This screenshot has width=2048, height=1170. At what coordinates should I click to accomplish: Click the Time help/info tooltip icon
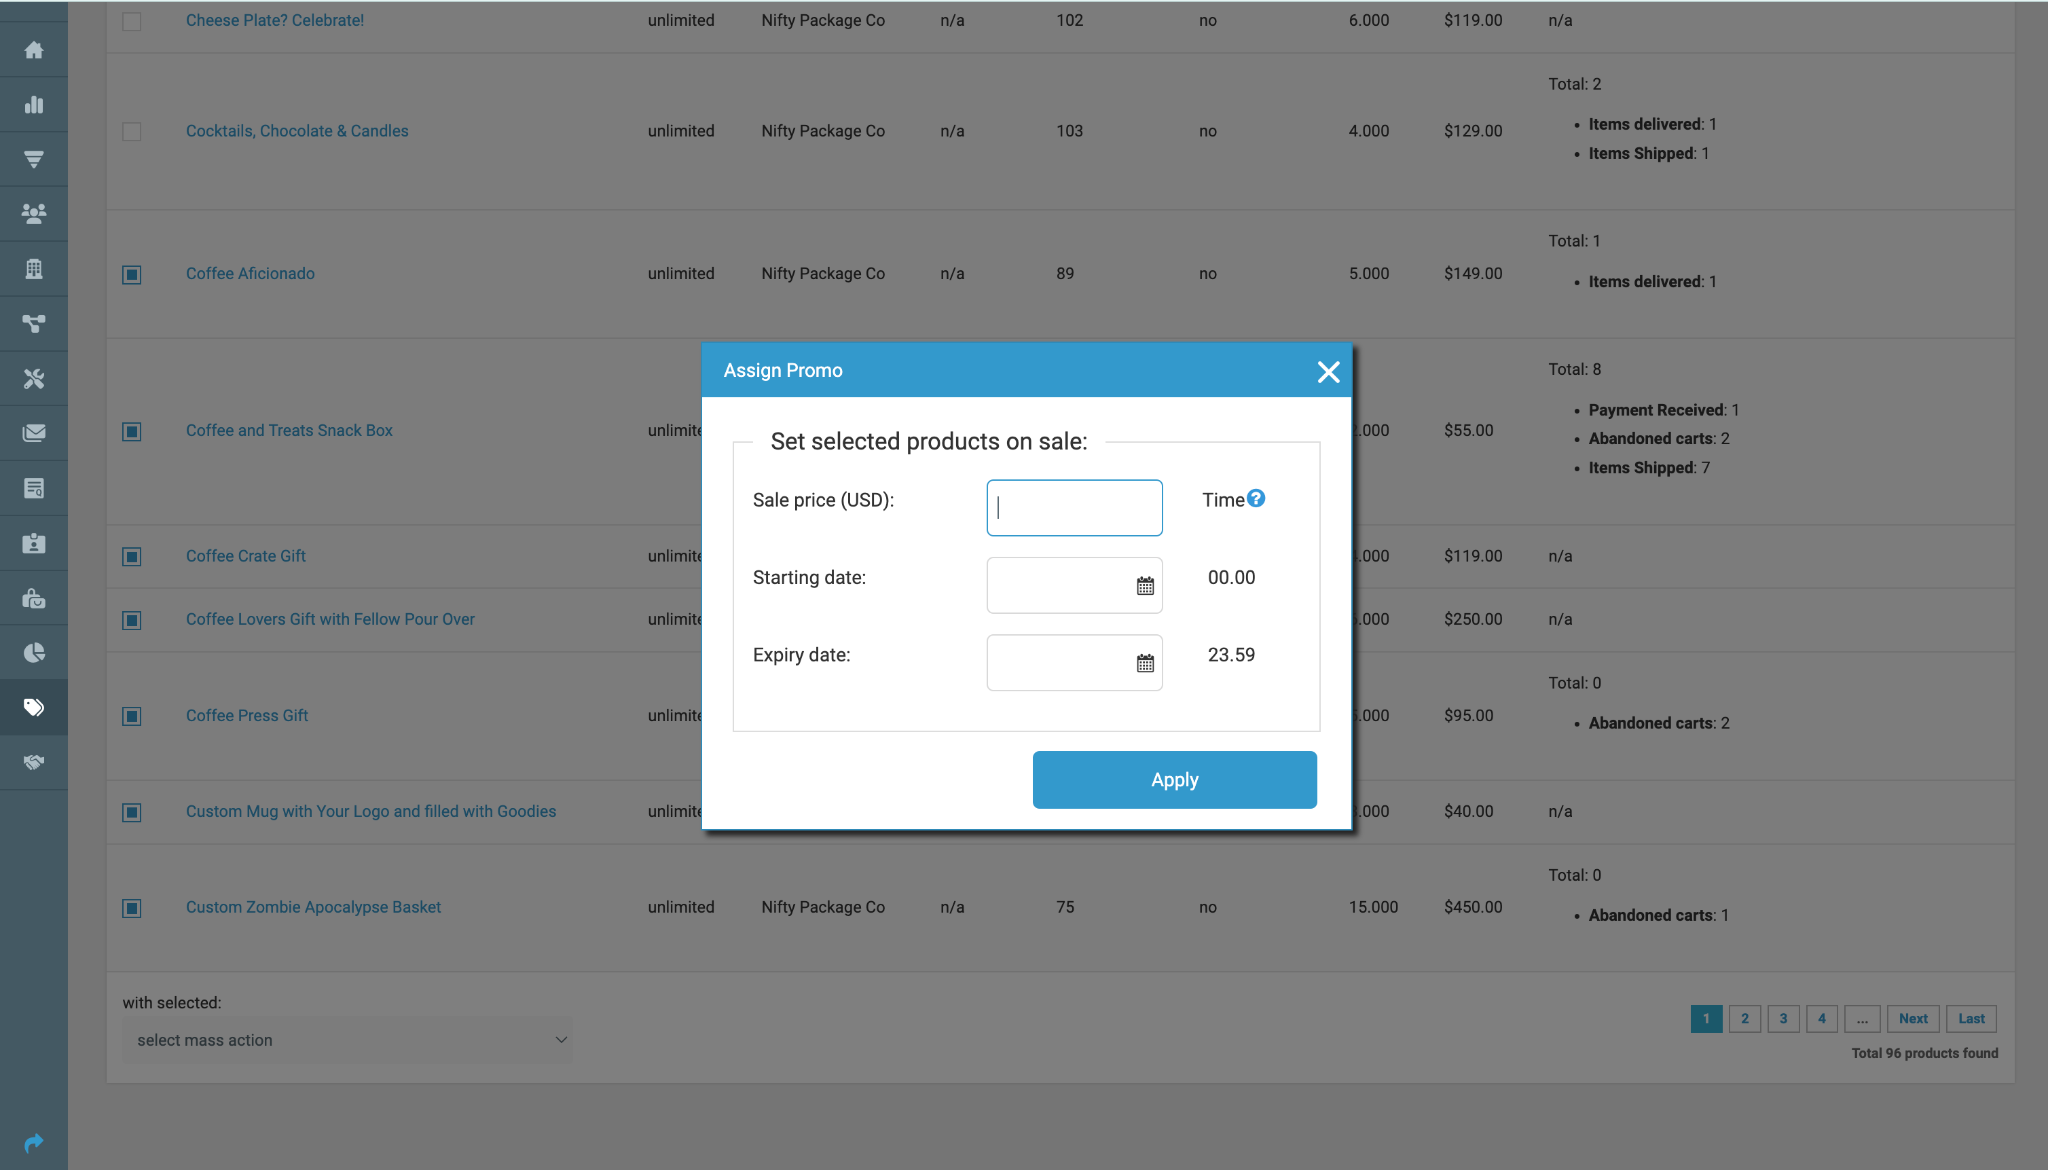pos(1256,499)
